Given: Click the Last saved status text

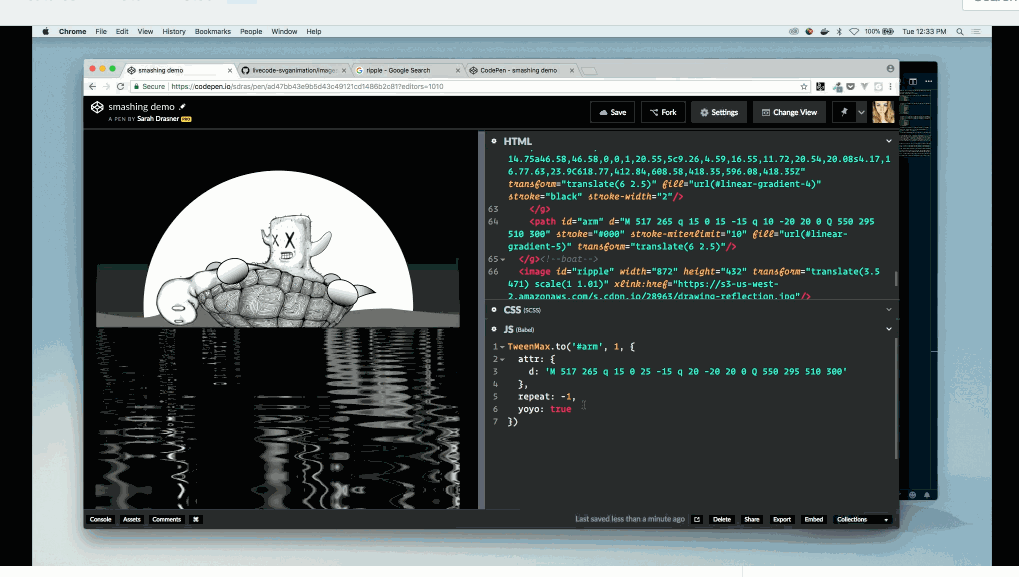Looking at the screenshot, I should coord(630,519).
